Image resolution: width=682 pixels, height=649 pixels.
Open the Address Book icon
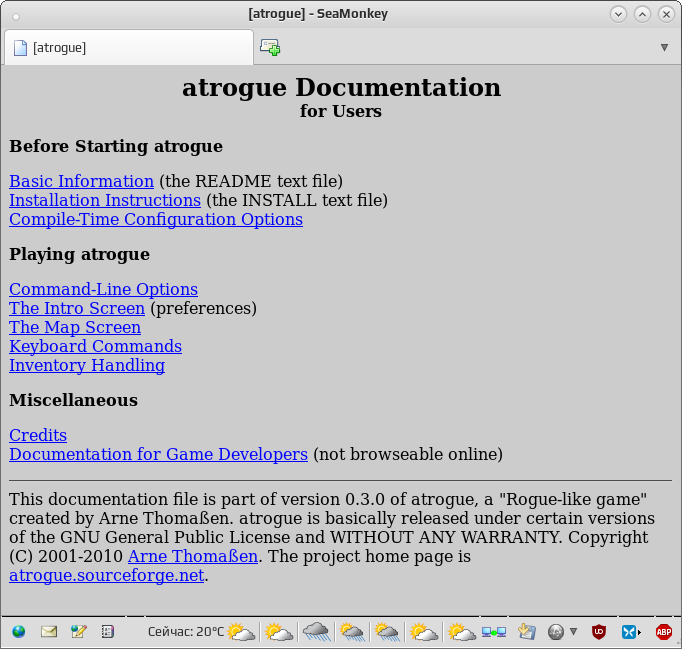pos(107,631)
